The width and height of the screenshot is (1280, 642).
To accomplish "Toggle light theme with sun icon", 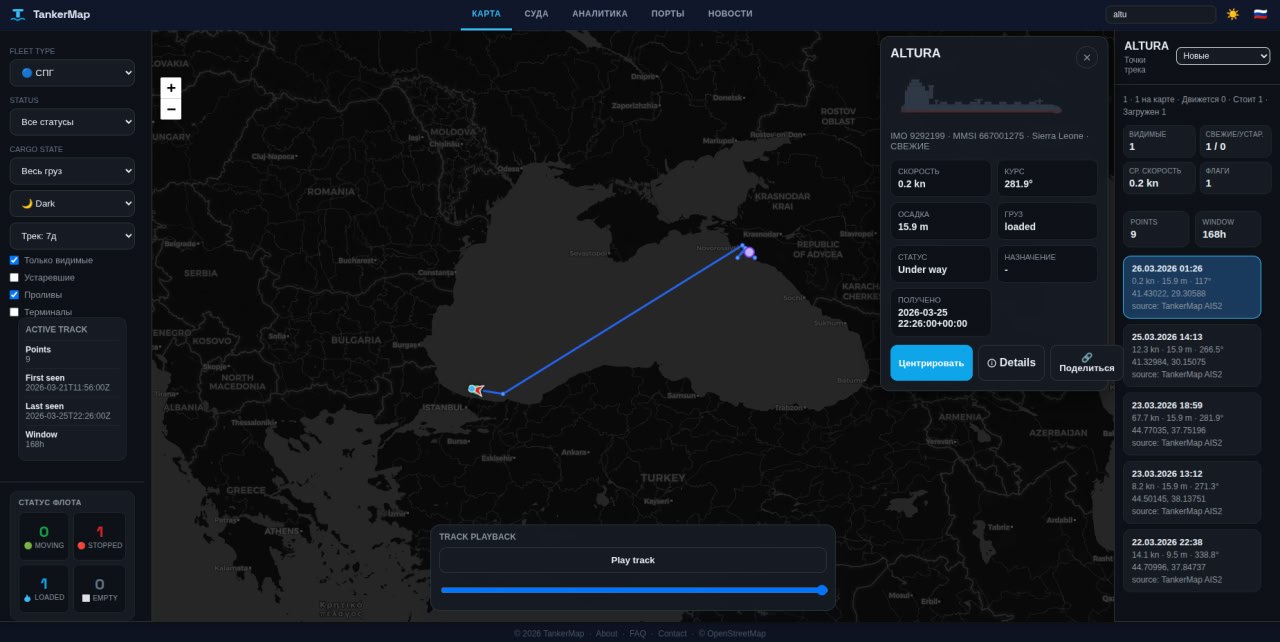I will (1232, 14).
